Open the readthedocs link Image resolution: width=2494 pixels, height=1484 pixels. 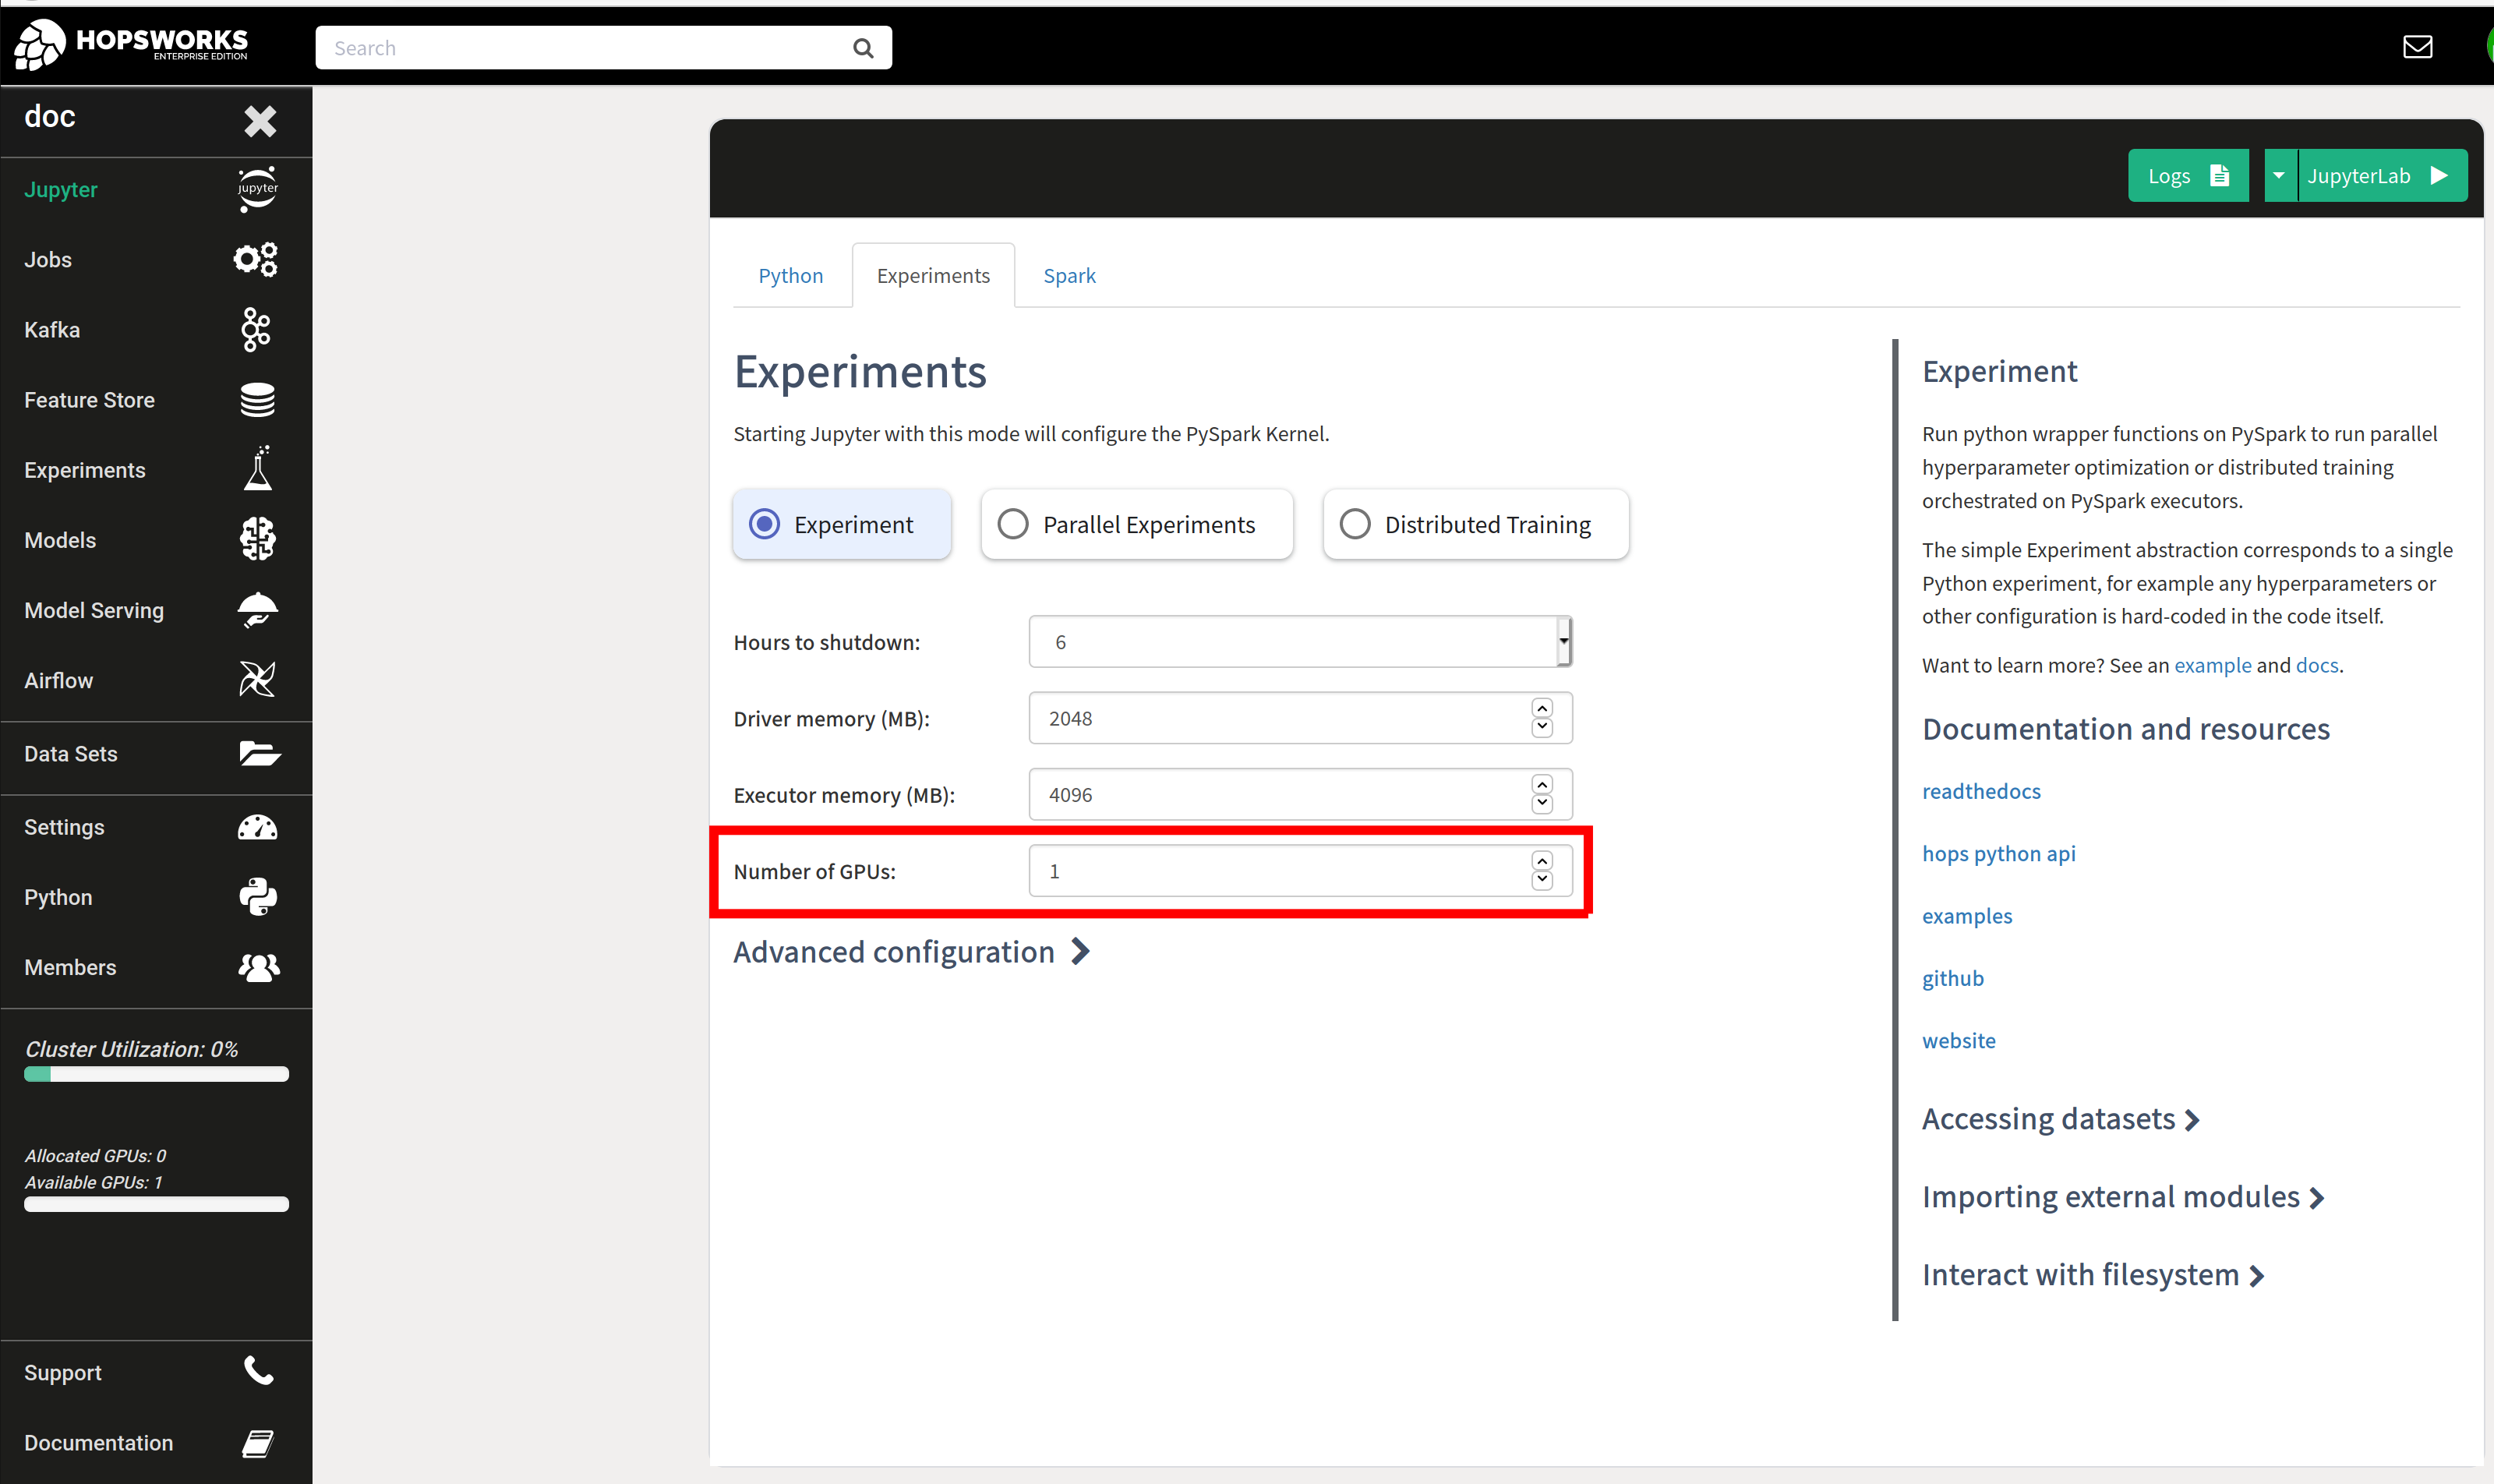click(1981, 790)
